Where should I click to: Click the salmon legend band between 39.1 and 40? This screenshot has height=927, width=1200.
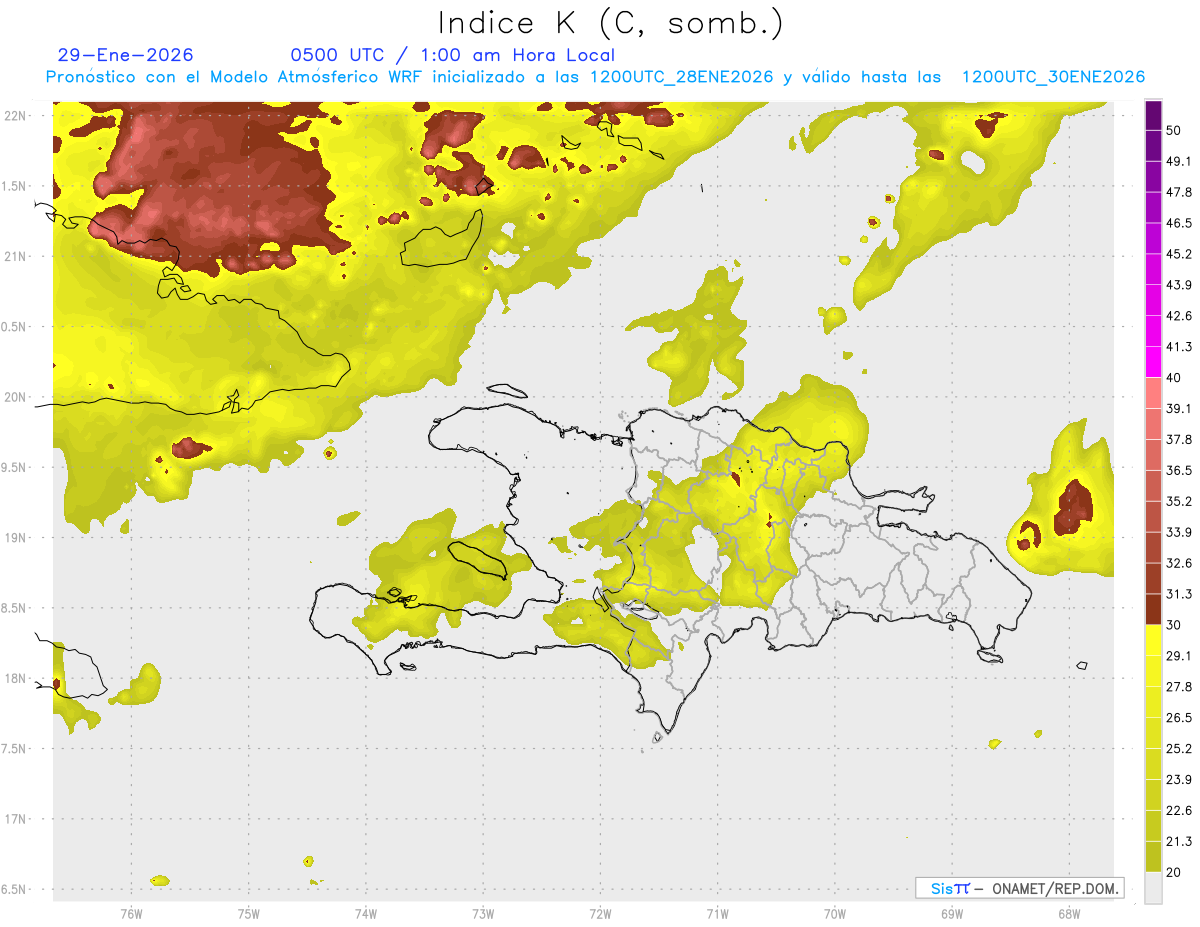[x=1153, y=393]
